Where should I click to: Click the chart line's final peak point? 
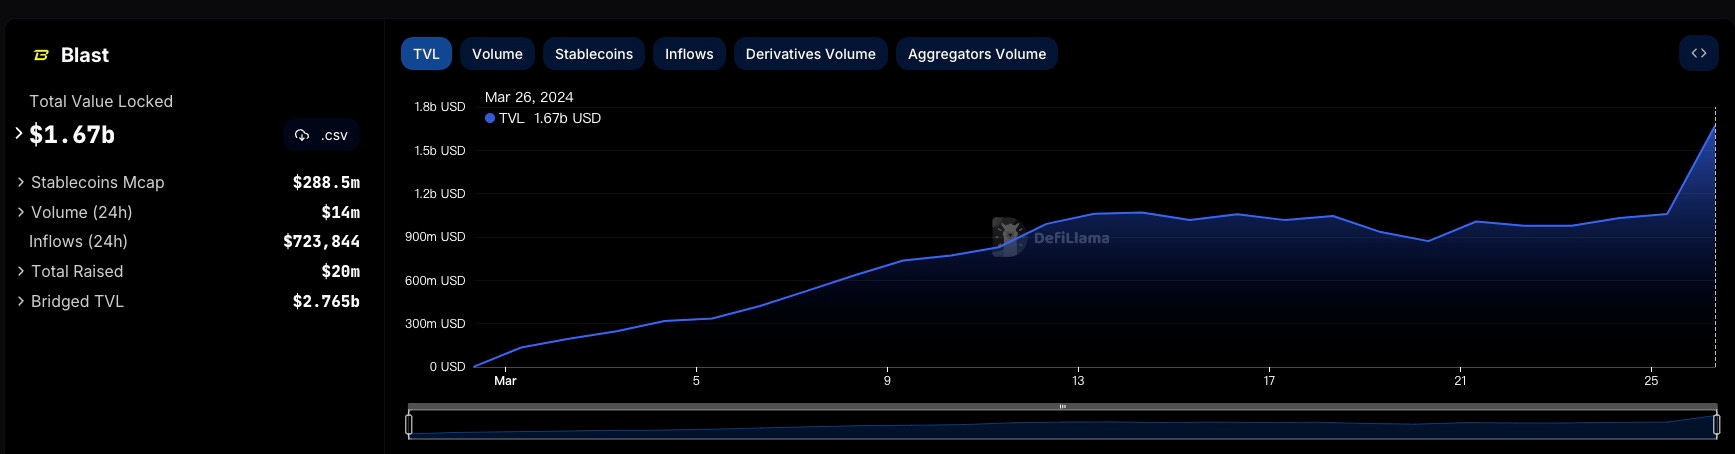tap(1715, 126)
